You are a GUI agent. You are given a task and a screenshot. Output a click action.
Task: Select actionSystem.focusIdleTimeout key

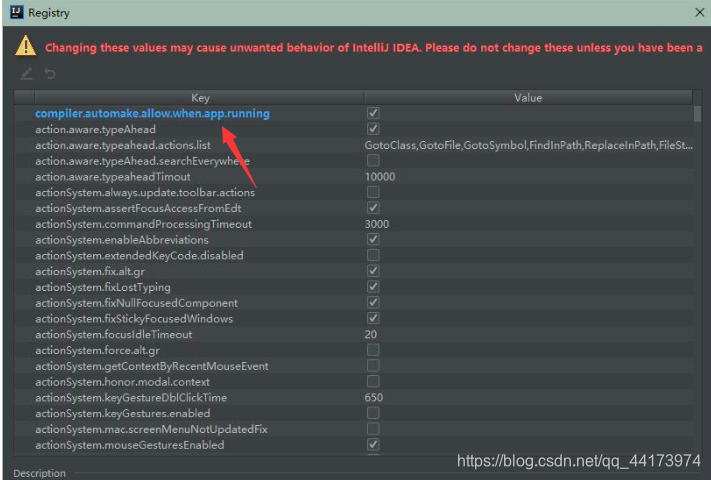point(114,334)
